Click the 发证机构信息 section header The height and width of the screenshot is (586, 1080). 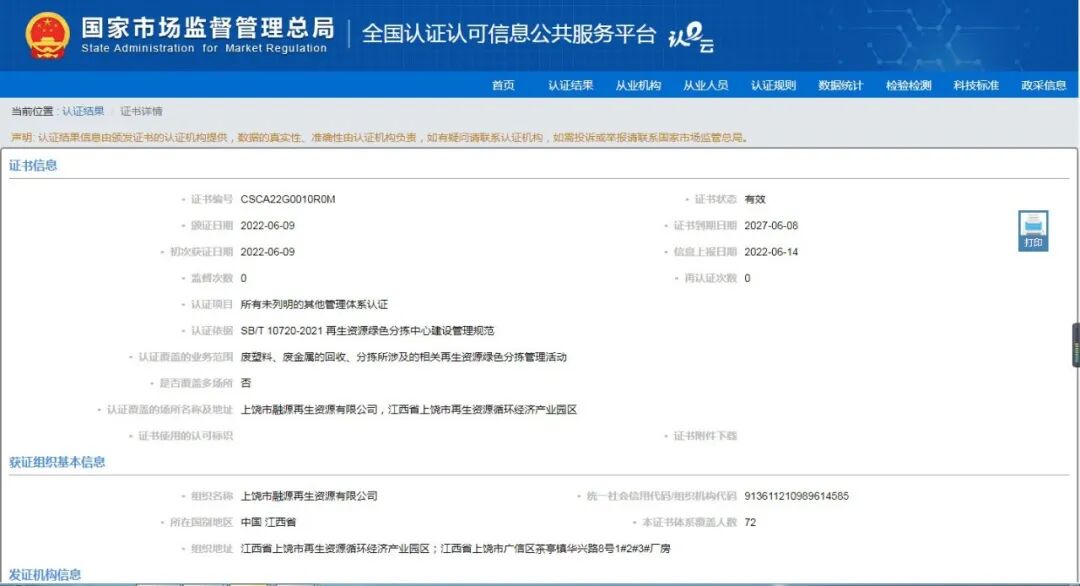48,577
